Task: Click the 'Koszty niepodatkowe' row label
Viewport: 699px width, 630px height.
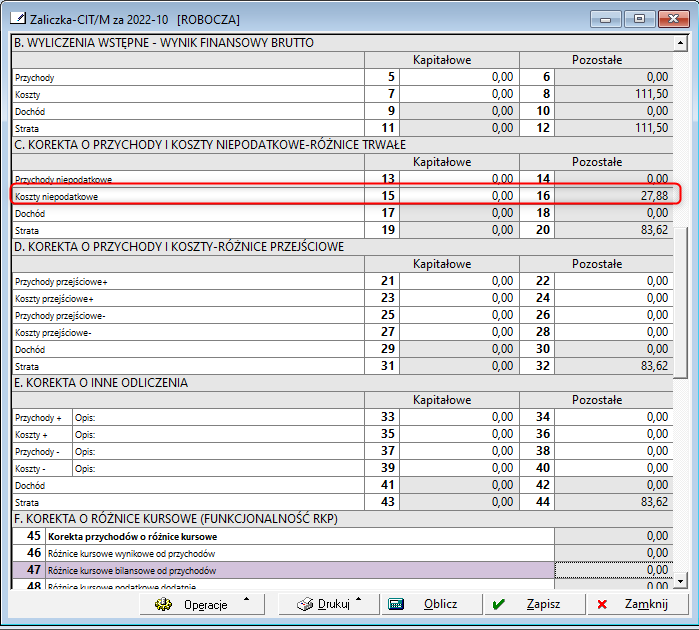Action: (56, 197)
